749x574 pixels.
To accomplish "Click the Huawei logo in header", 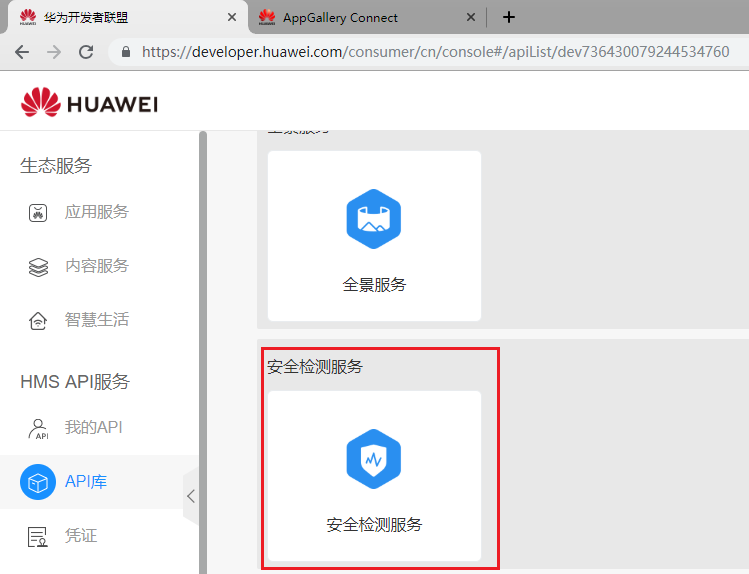I will click(89, 103).
